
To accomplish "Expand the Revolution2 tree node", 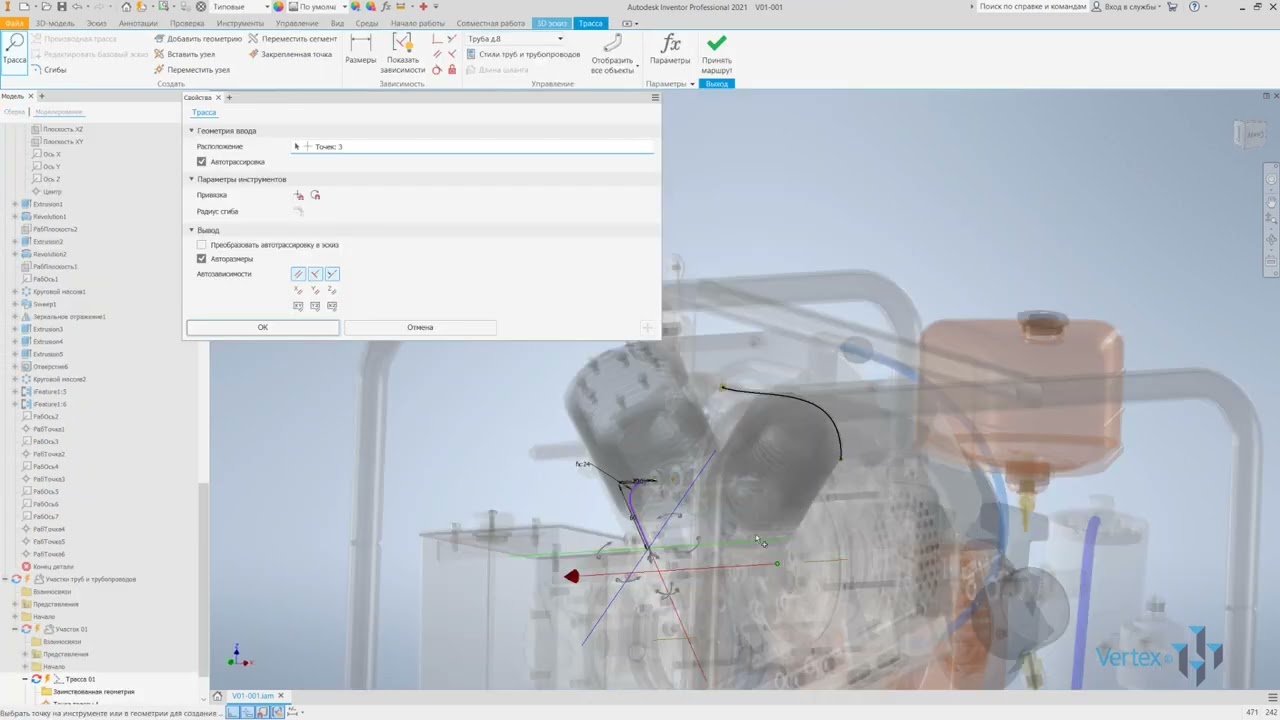I will [15, 254].
